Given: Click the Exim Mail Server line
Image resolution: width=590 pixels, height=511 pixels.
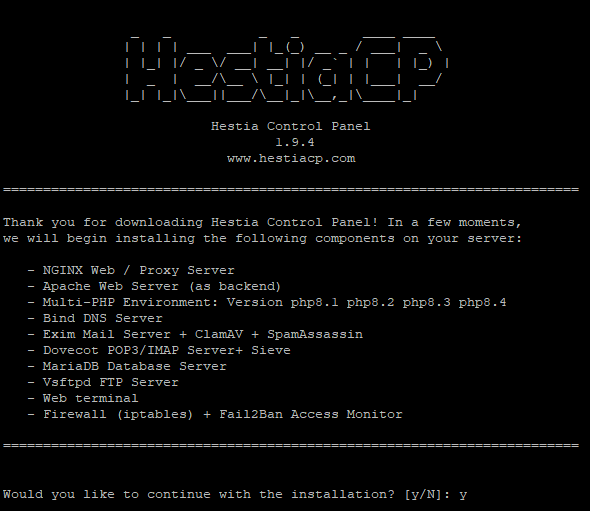Looking at the screenshot, I should 195,334.
